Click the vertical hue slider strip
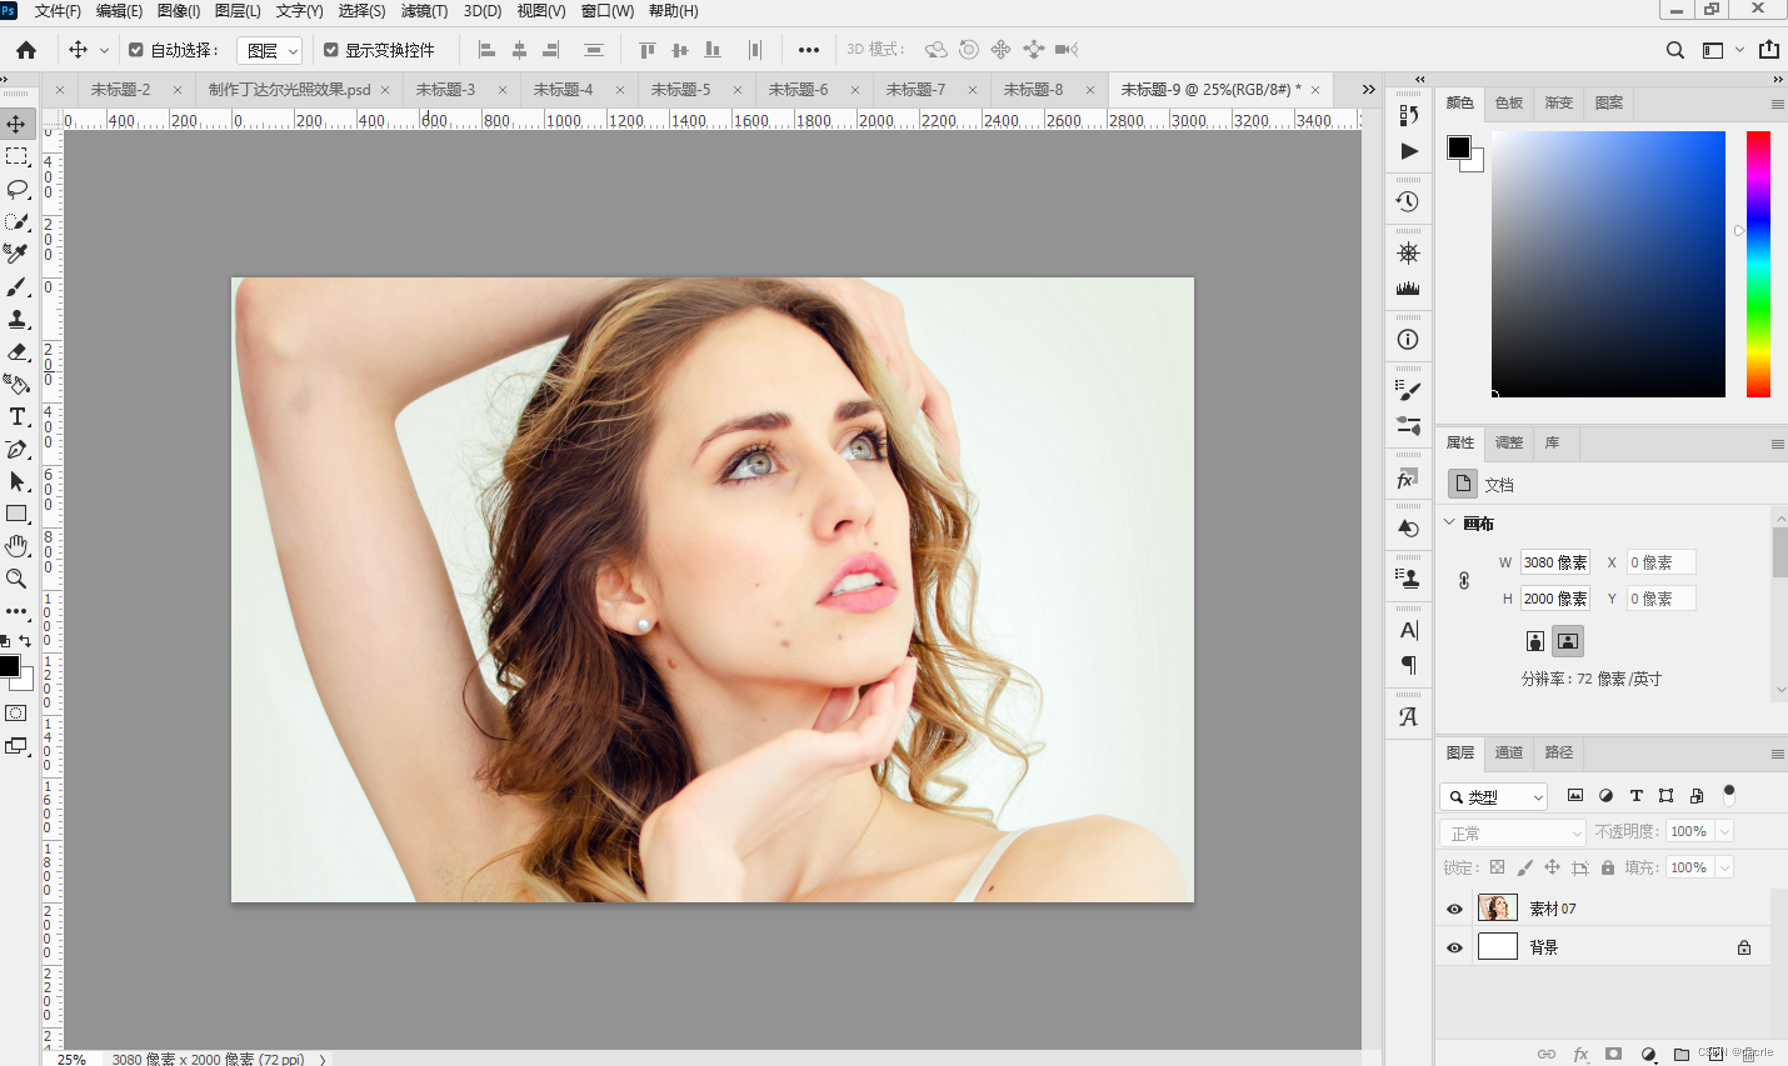Image resolution: width=1788 pixels, height=1066 pixels. coord(1759,264)
